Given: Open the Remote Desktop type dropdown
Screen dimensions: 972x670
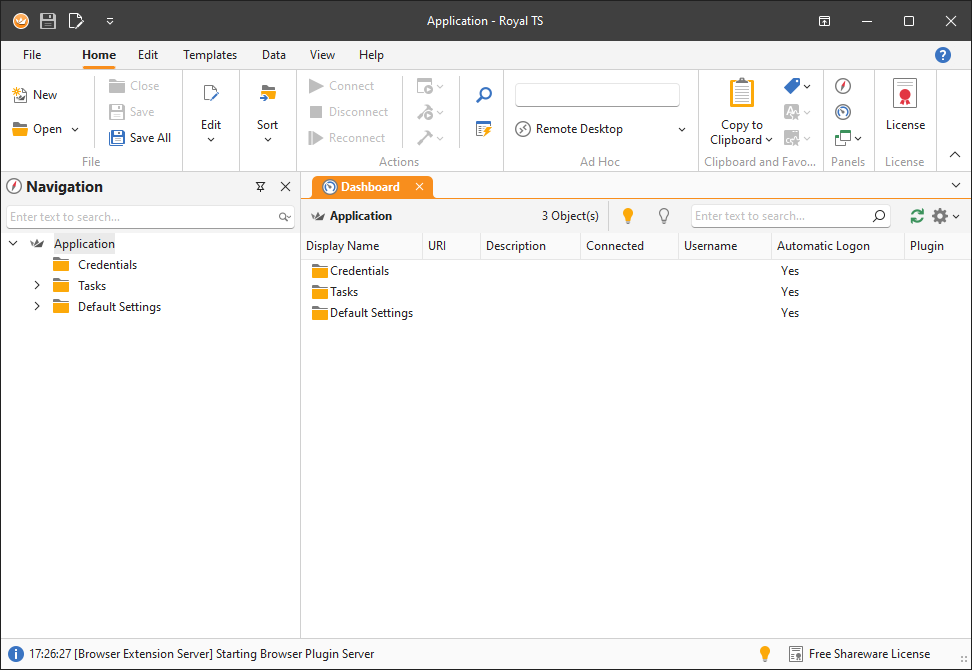Looking at the screenshot, I should point(681,128).
